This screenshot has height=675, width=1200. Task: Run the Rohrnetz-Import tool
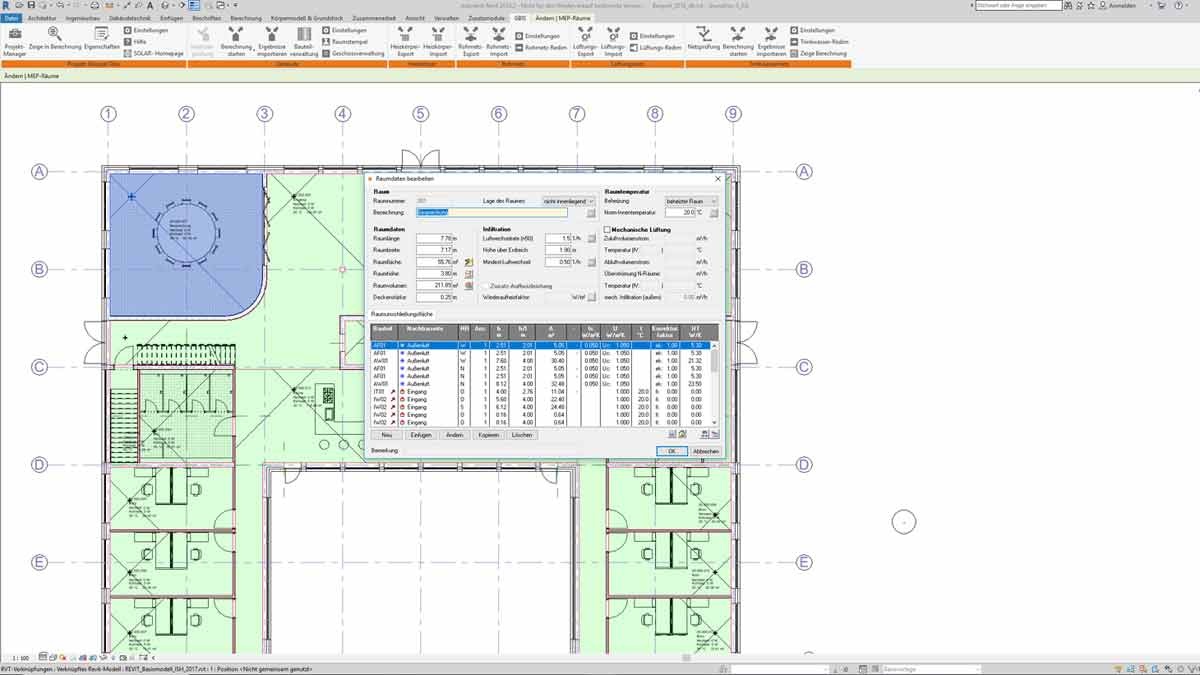point(500,40)
